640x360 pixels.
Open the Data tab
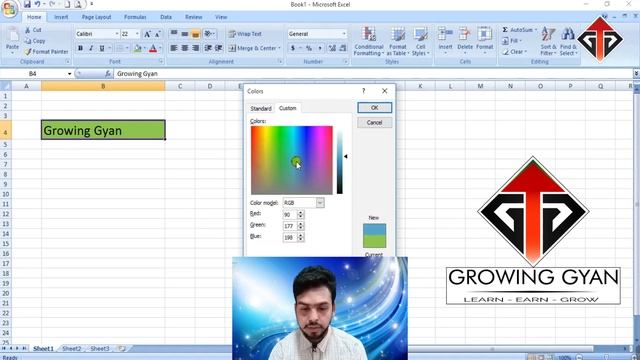(x=166, y=17)
